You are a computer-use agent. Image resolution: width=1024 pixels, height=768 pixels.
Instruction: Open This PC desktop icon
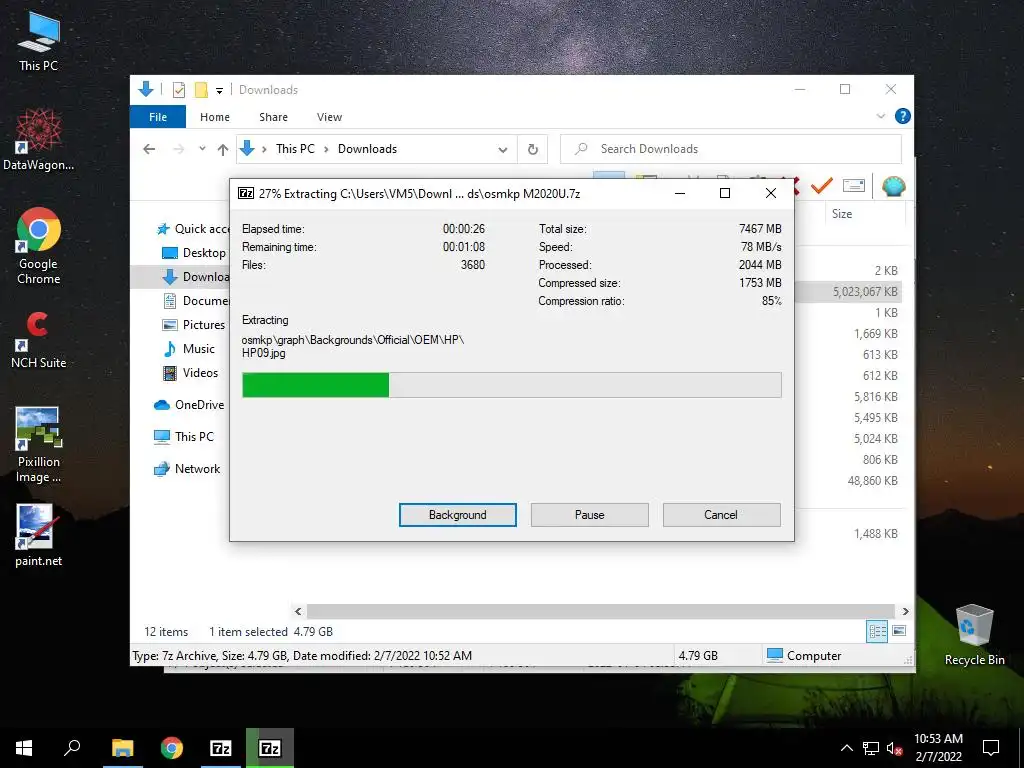click(39, 40)
